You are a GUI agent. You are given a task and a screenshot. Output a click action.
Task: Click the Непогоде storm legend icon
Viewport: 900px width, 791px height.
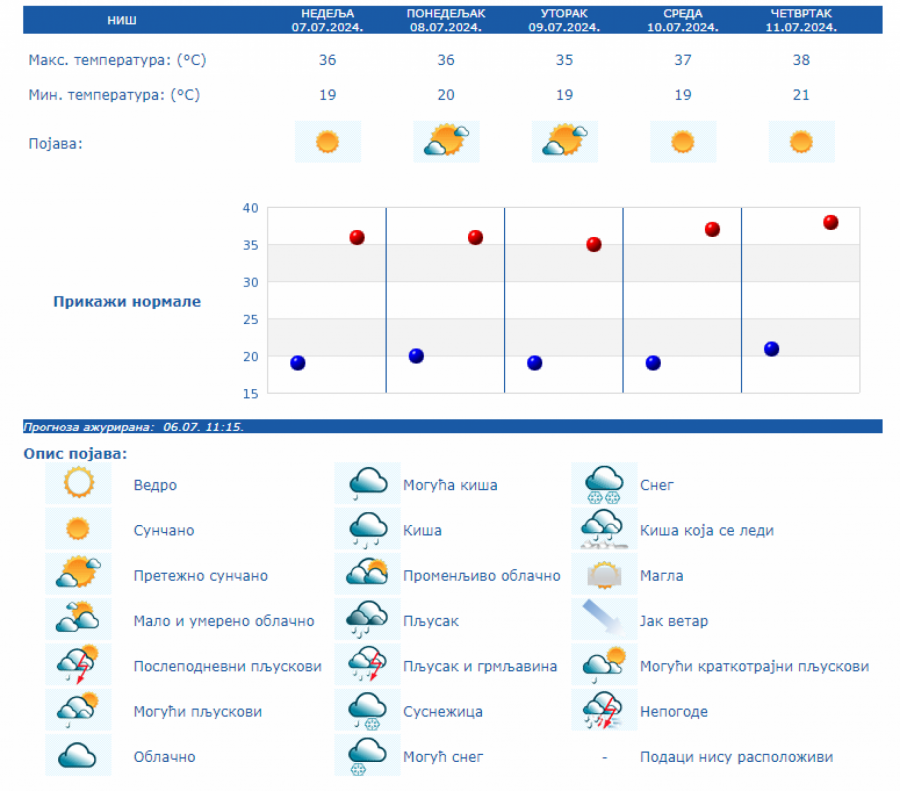pyautogui.click(x=604, y=711)
